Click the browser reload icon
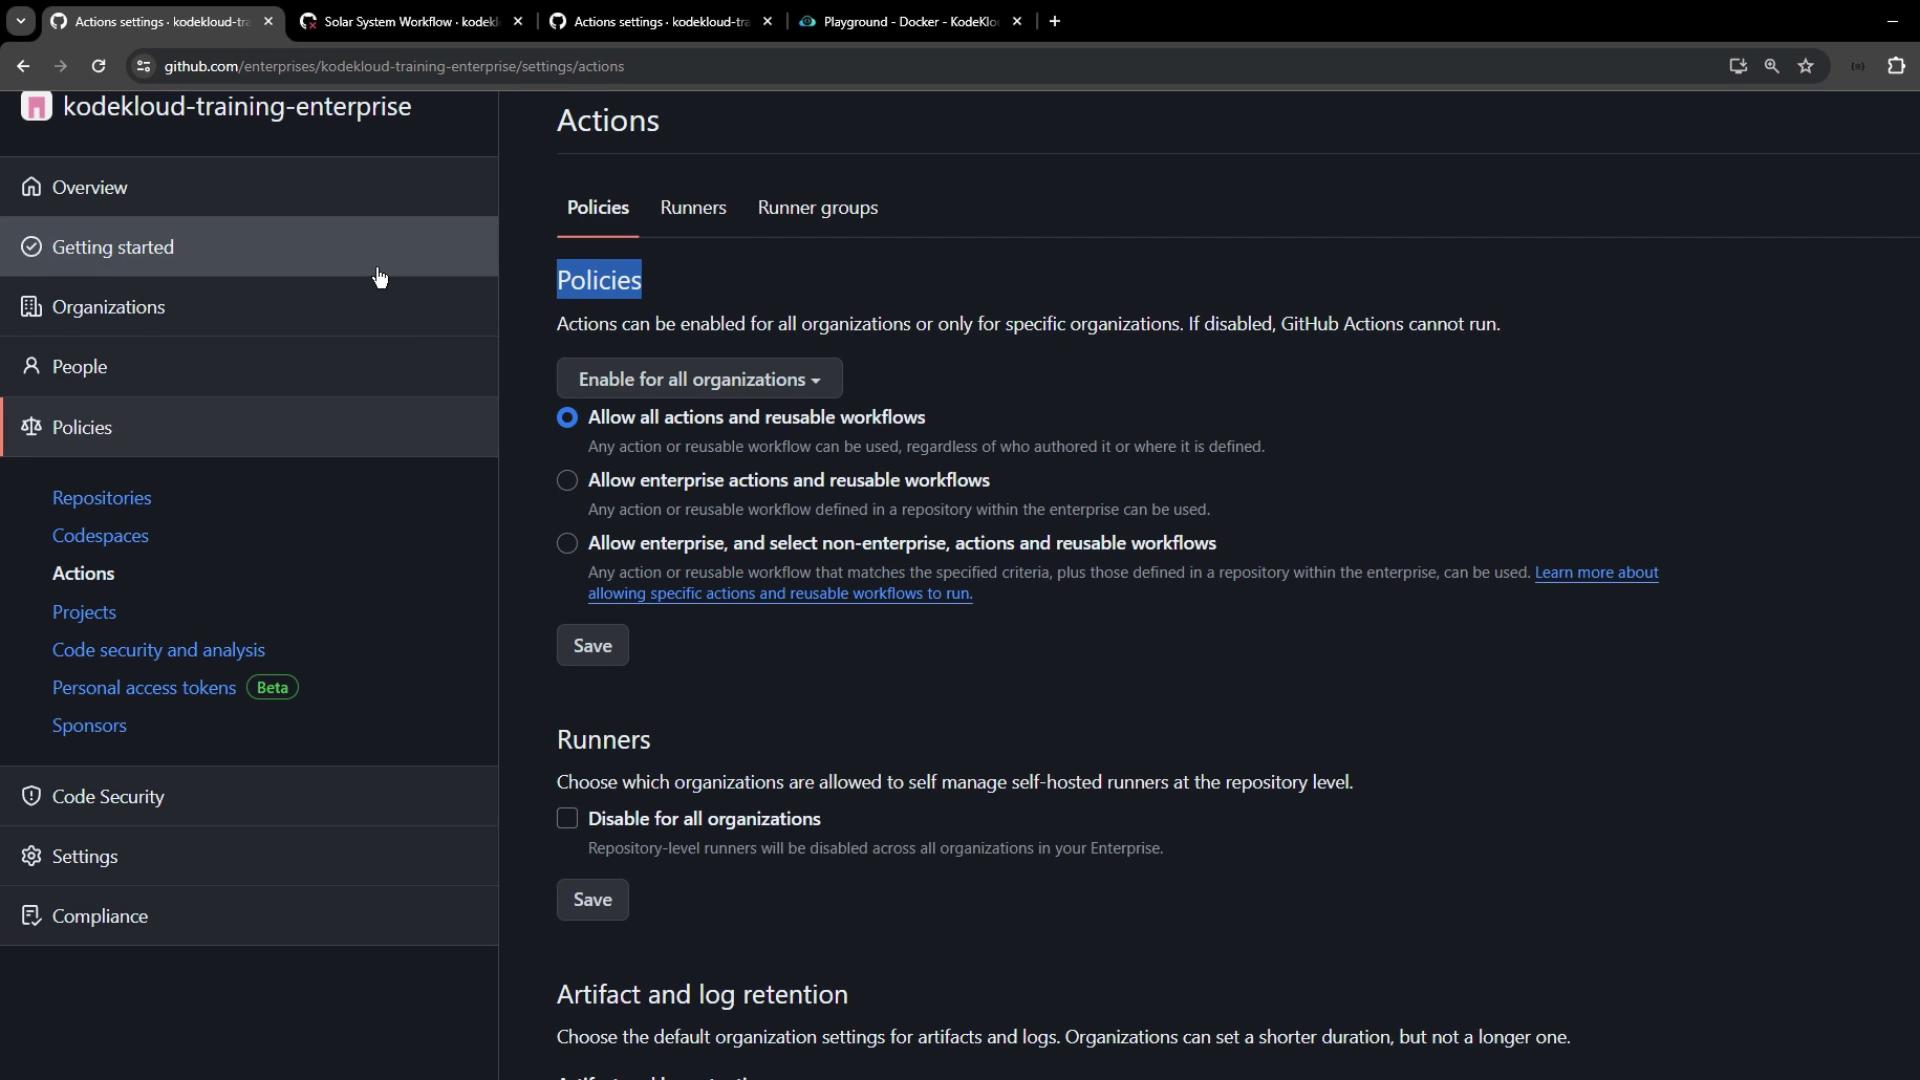The image size is (1920, 1080). click(98, 66)
